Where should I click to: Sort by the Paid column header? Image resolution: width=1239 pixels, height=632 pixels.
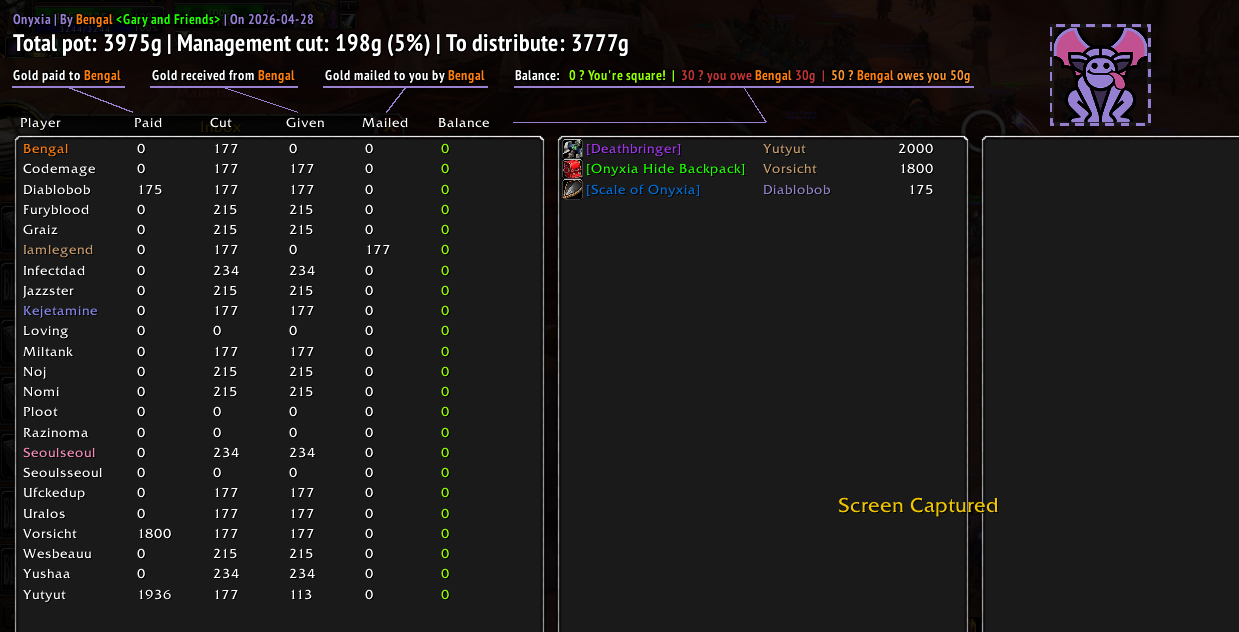tap(148, 123)
